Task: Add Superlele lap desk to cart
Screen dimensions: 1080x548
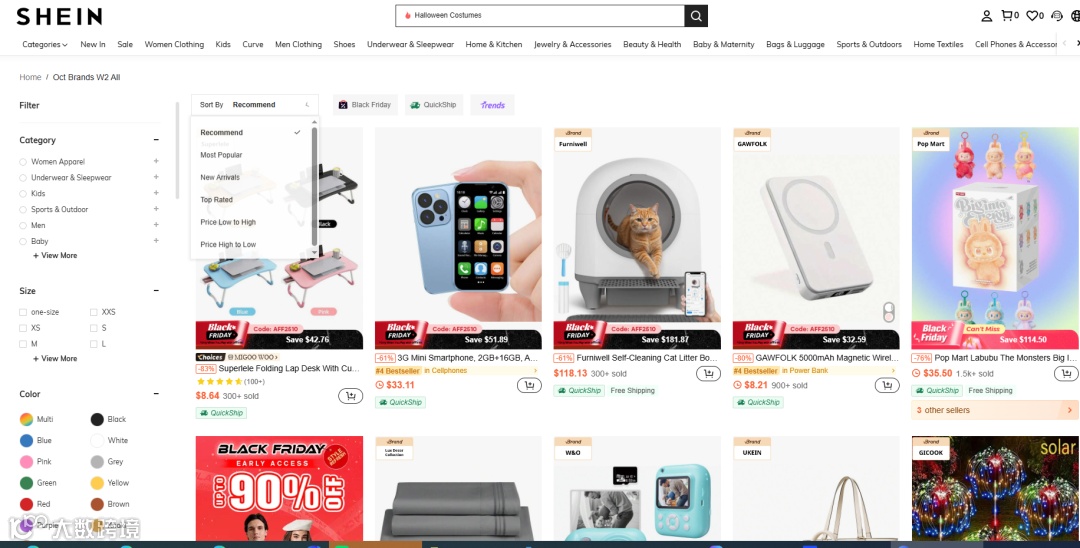Action: (x=351, y=396)
